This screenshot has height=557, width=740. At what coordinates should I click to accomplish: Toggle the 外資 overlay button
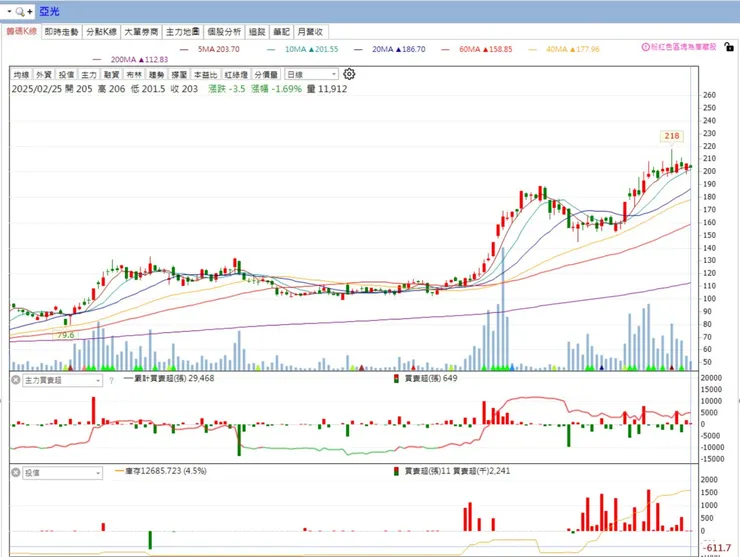pyautogui.click(x=44, y=75)
